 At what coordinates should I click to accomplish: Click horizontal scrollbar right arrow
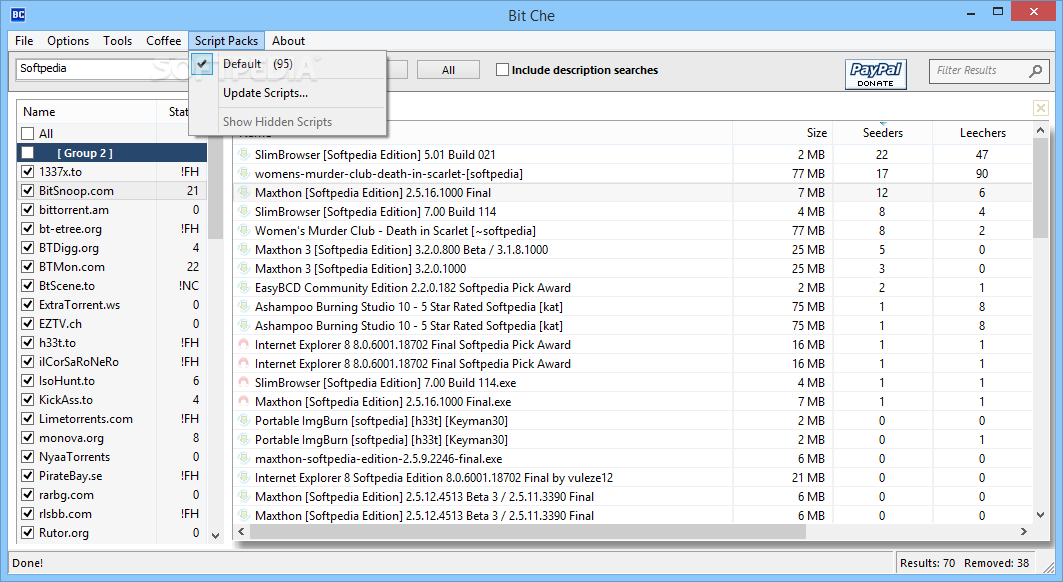coord(1024,532)
